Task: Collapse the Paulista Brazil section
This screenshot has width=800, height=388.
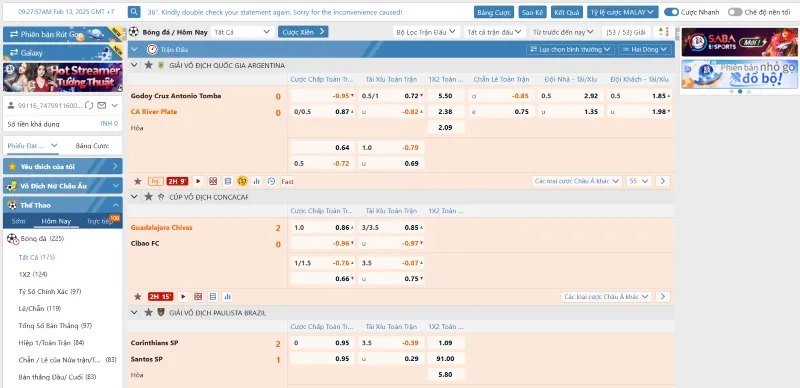Action: point(134,312)
